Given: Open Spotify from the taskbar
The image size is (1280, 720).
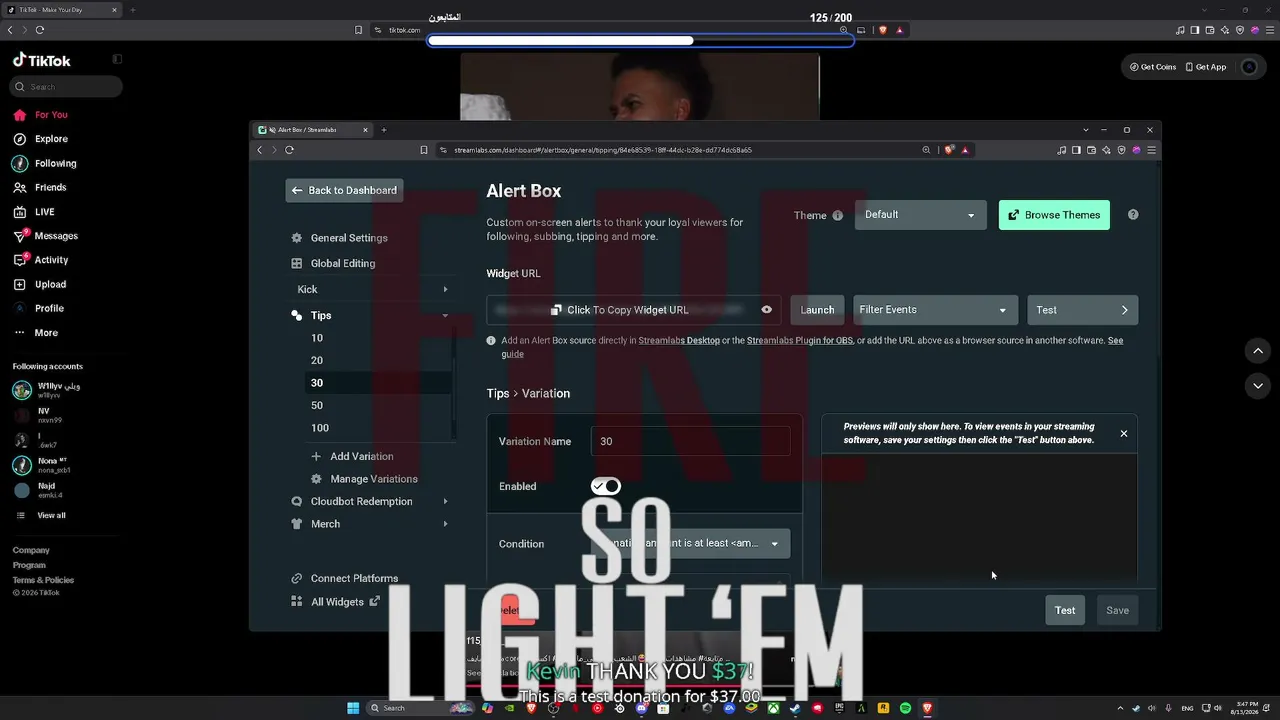Looking at the screenshot, I should pos(905,708).
